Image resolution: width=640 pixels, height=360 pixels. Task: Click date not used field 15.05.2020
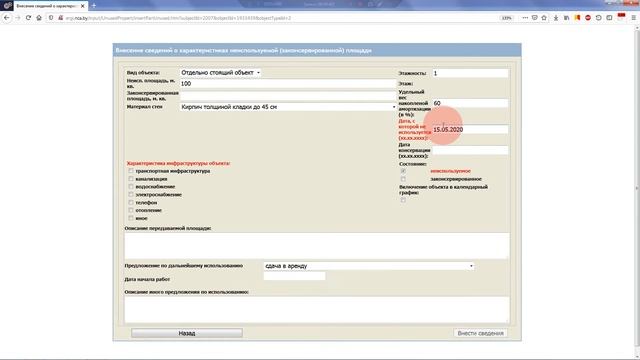(470, 129)
